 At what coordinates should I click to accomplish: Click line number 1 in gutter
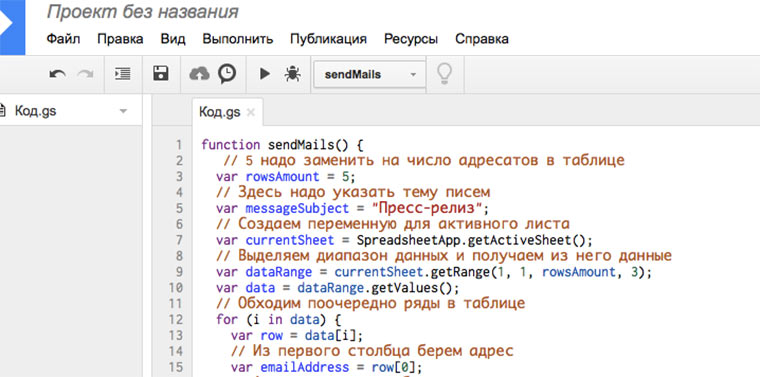[x=179, y=145]
